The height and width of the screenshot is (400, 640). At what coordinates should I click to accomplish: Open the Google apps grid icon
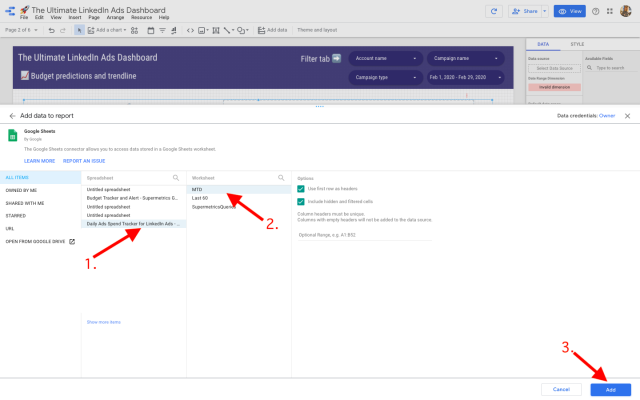[x=610, y=11]
